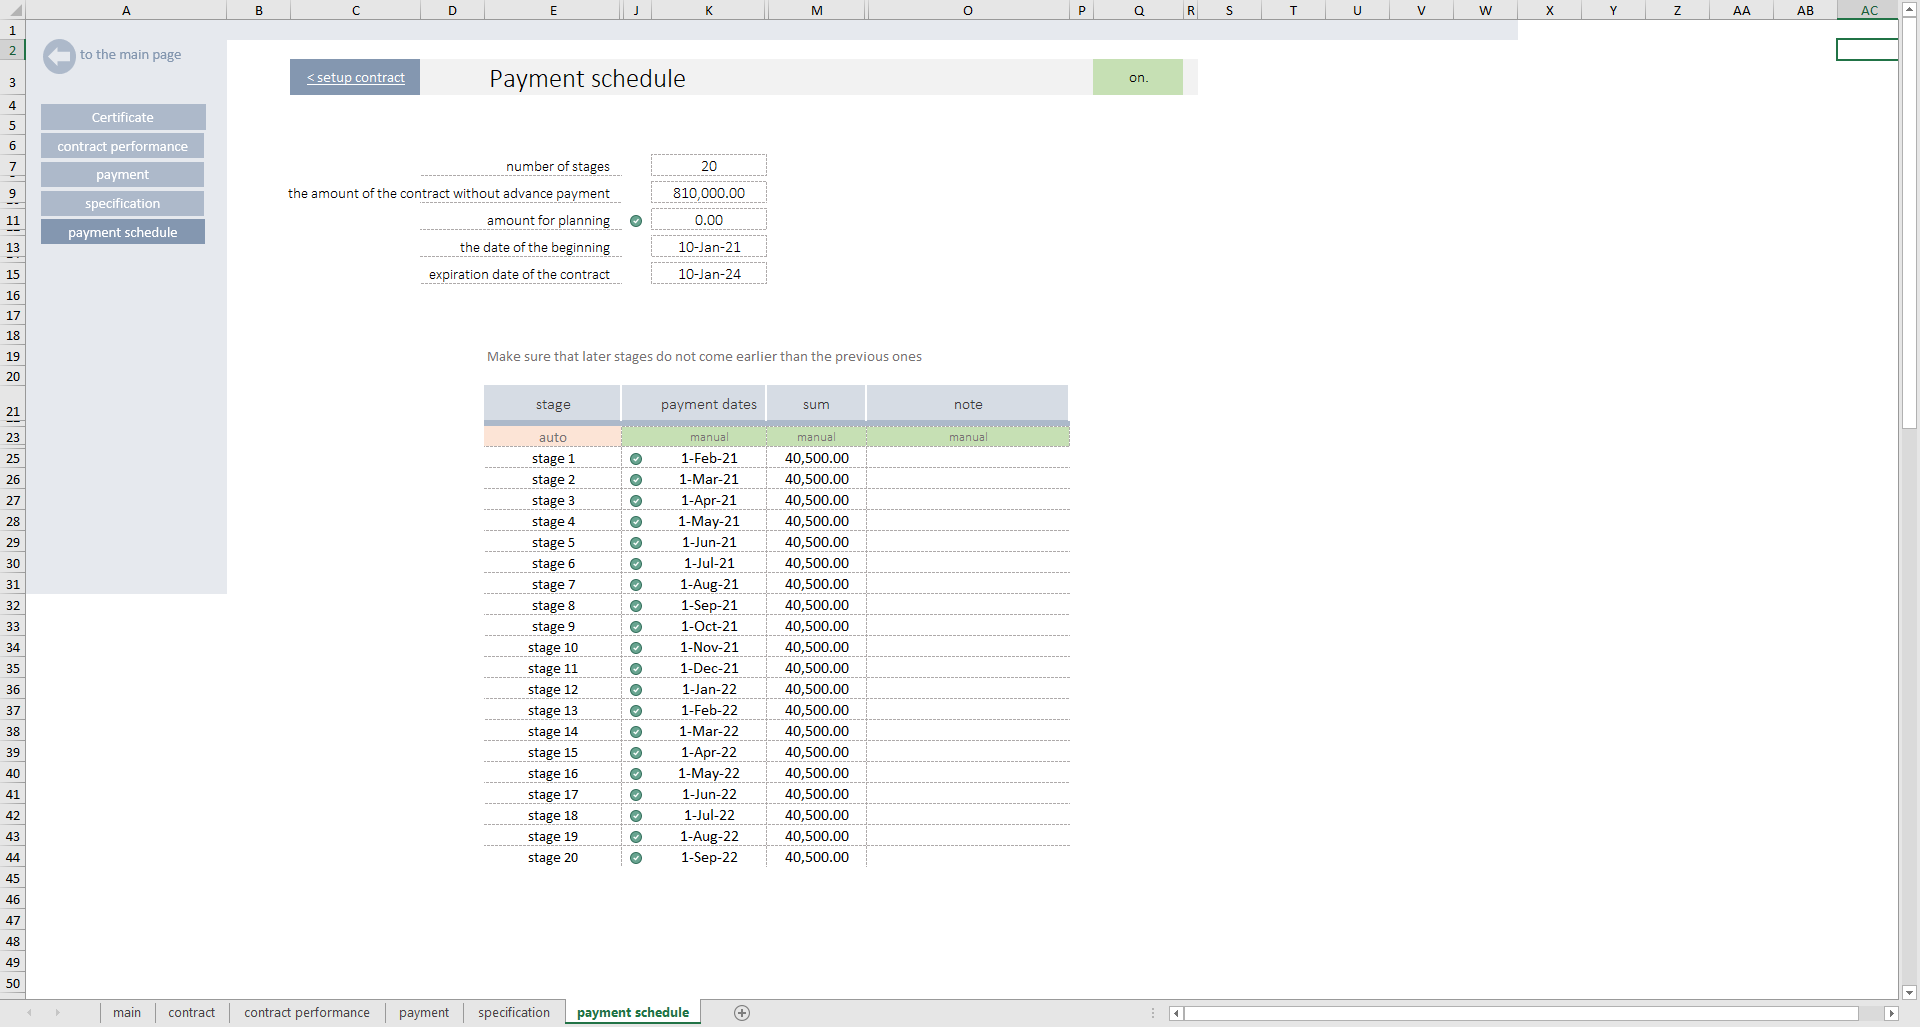Viewport: 1920px width, 1027px height.
Task: Click the horizontal scrollbar right arrow
Action: [1890, 1013]
